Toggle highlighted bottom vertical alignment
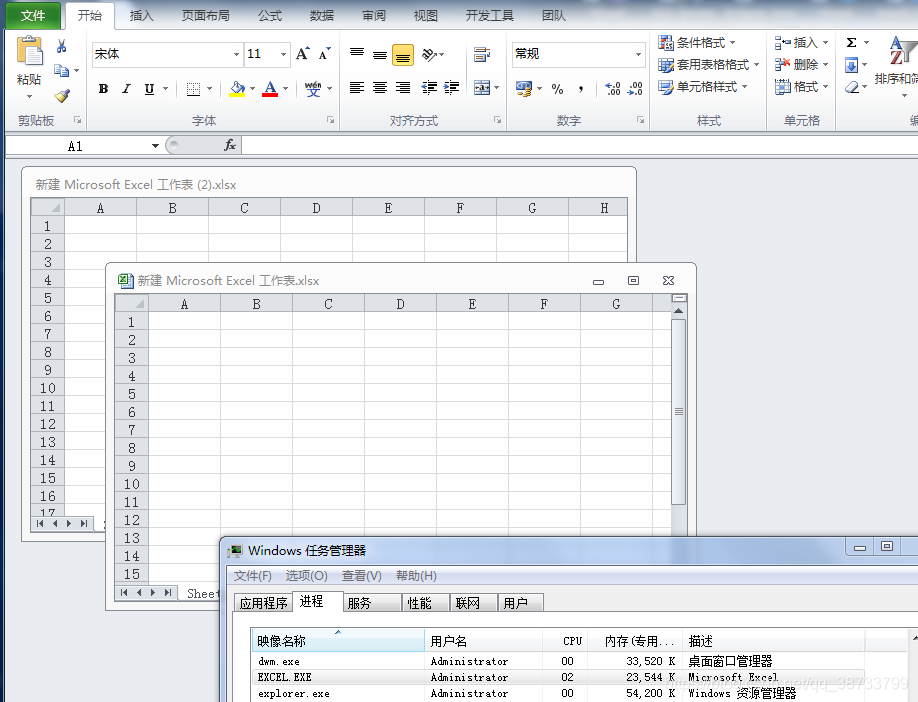918x702 pixels. coord(403,55)
